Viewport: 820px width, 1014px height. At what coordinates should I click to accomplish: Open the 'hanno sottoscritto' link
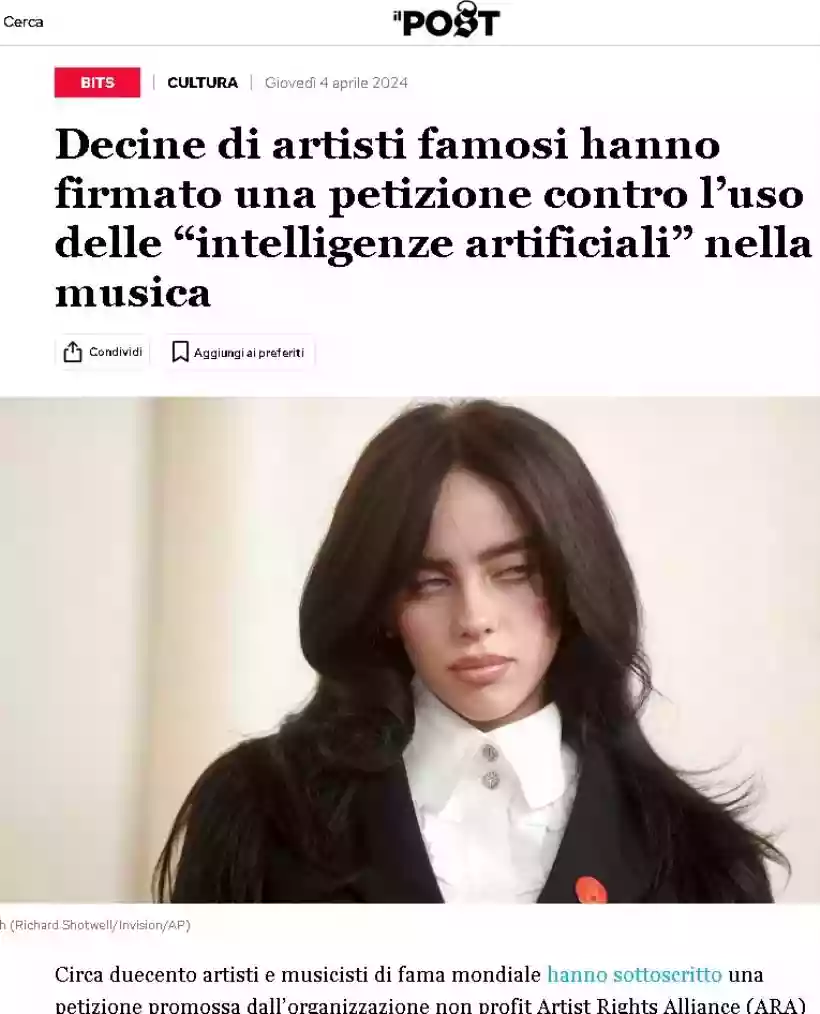[x=634, y=974]
